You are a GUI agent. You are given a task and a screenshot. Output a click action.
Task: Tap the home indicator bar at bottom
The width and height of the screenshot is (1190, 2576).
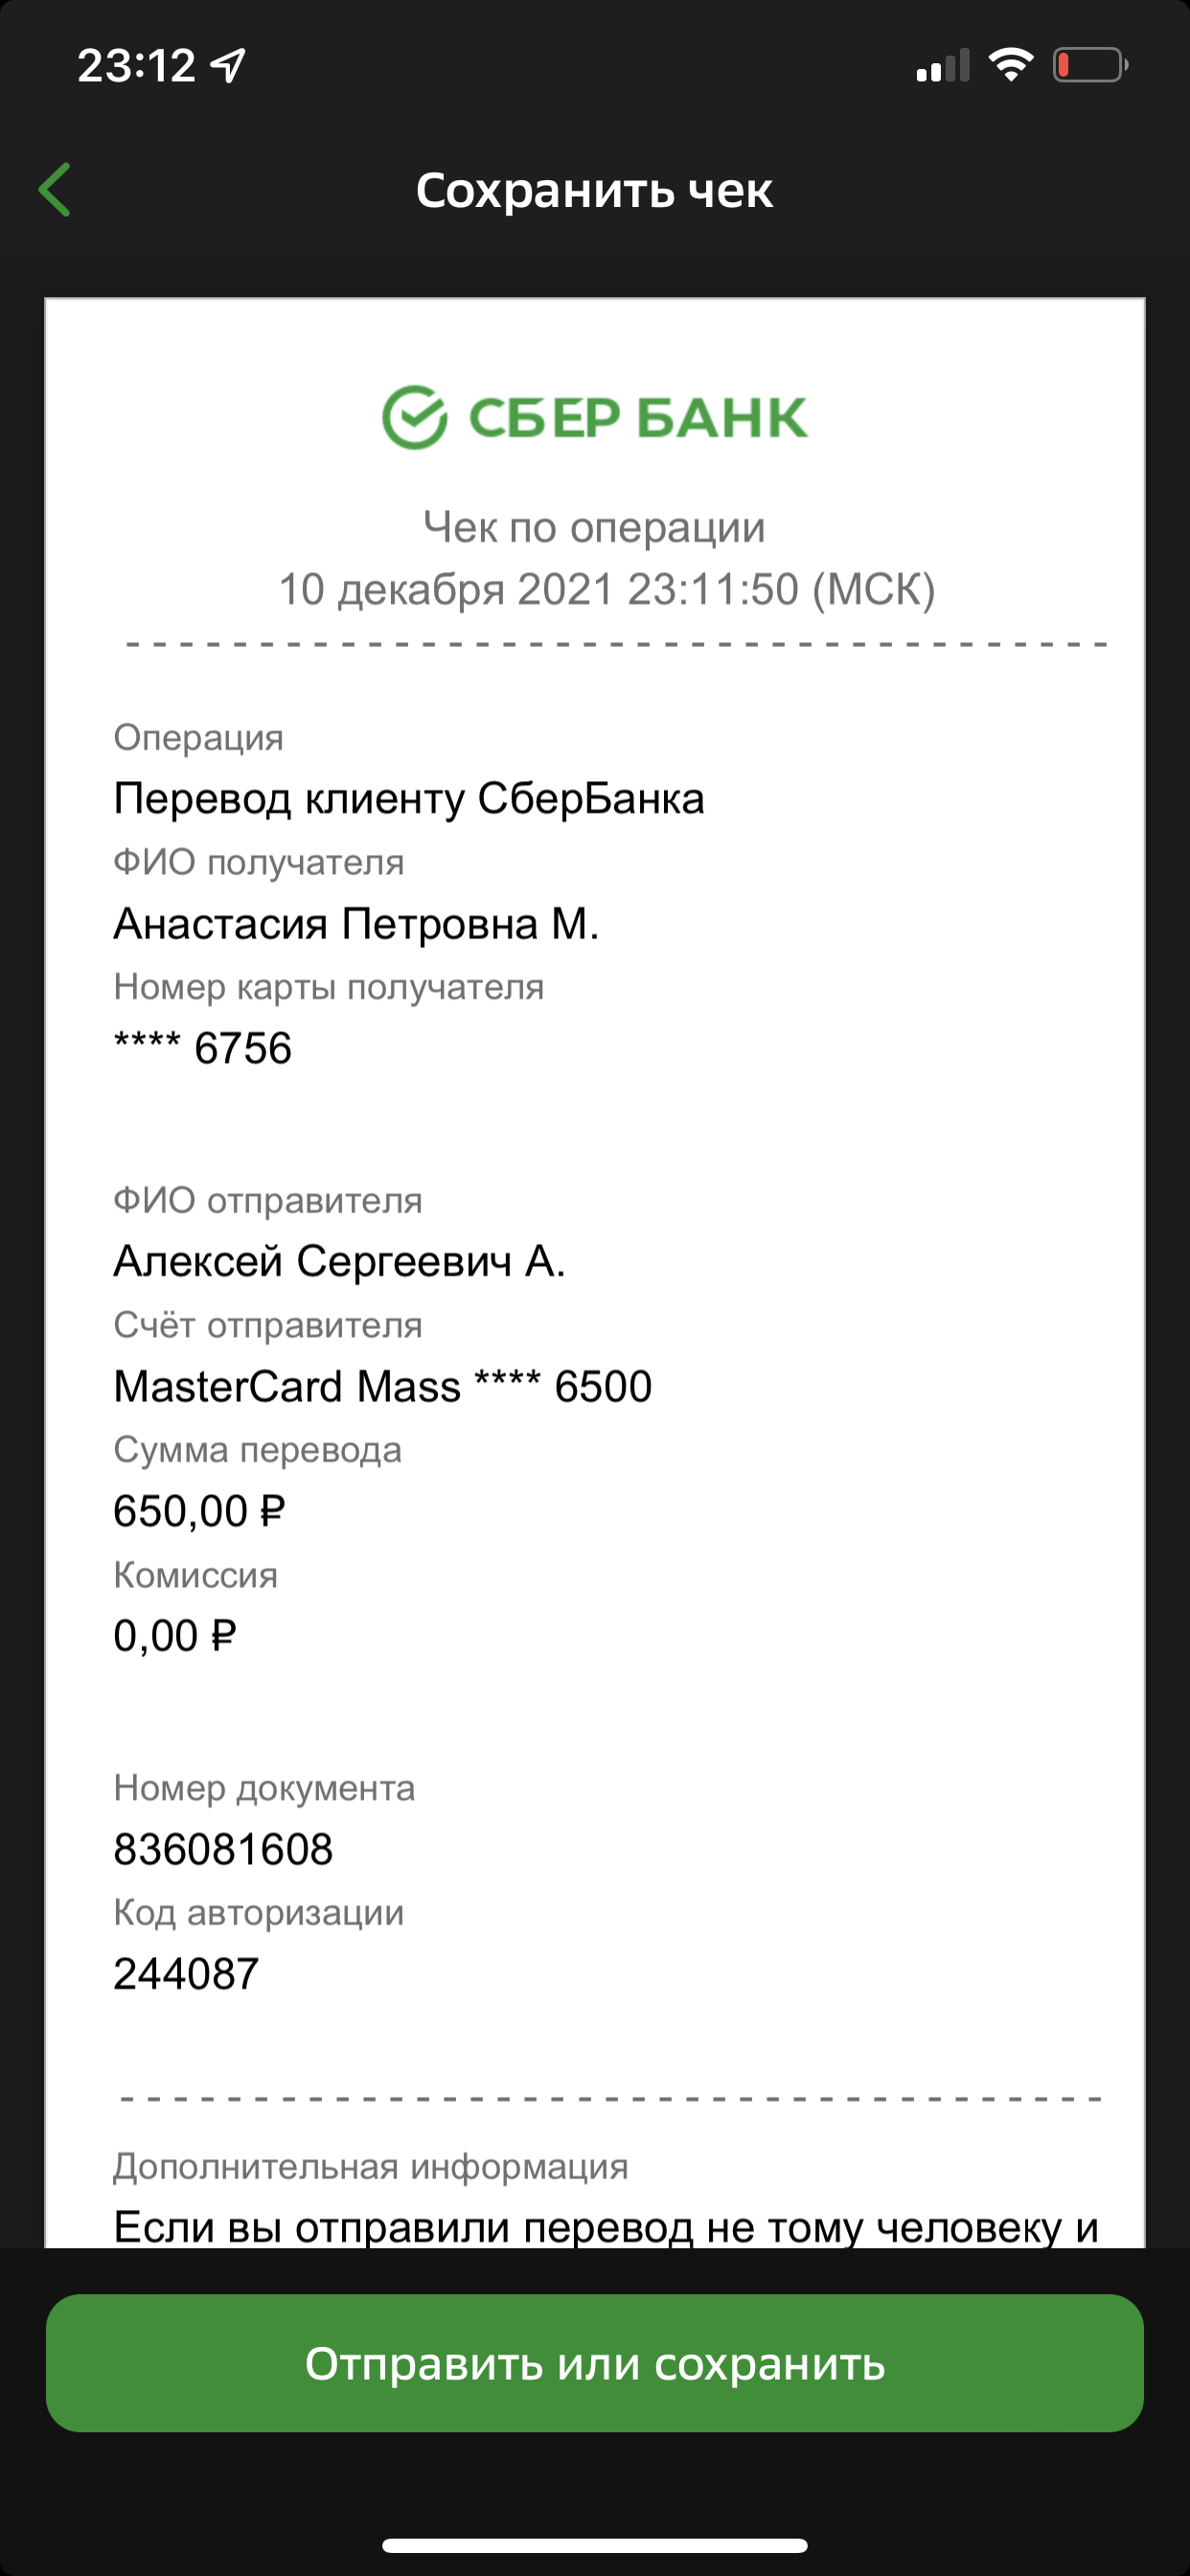(x=595, y=2545)
